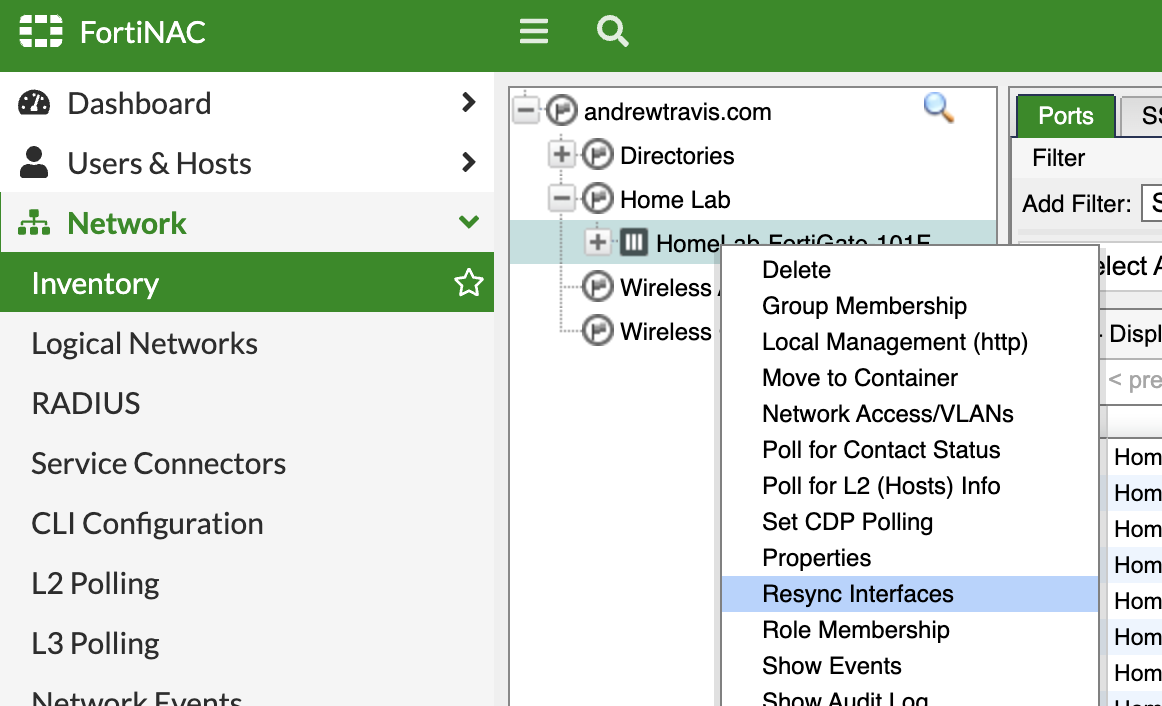Select the Home Lab tree label
This screenshot has width=1162, height=706.
tap(675, 199)
